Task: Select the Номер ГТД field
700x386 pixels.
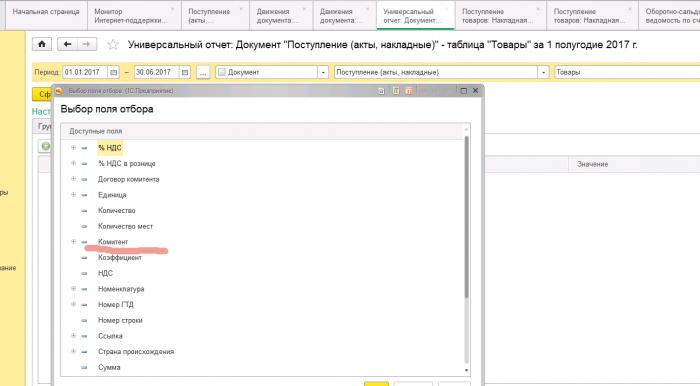Action: pos(116,305)
